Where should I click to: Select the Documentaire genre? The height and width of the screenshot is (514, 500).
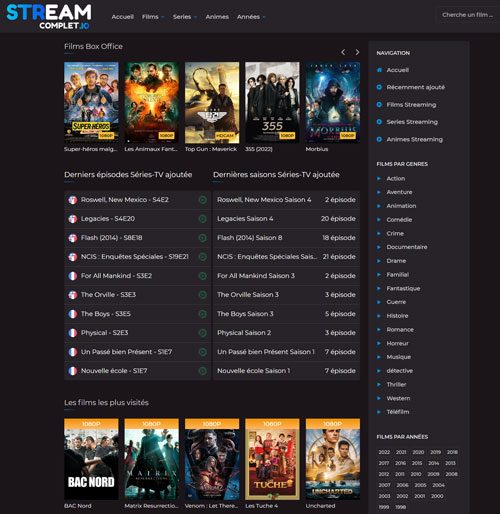point(407,247)
